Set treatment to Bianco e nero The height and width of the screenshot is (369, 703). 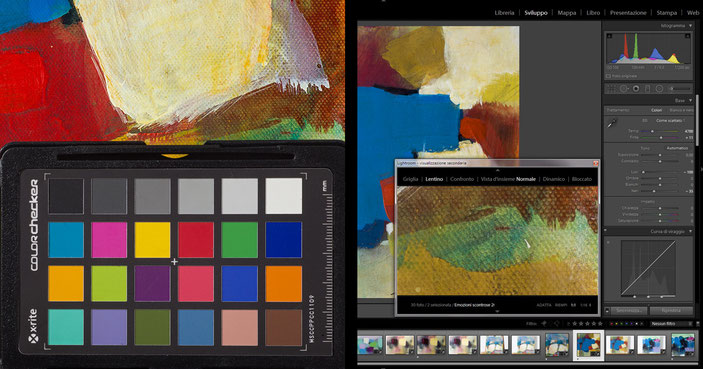coord(681,110)
